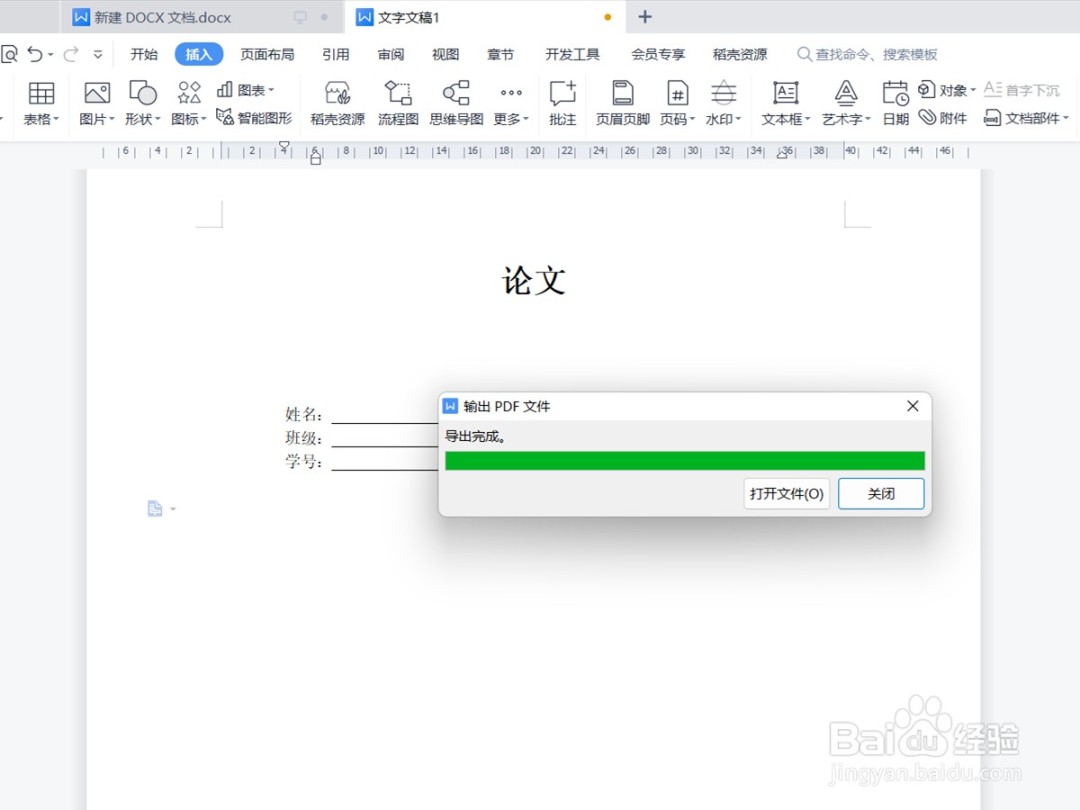The height and width of the screenshot is (810, 1080).
Task: Insert an 附件 attachment
Action: click(x=942, y=118)
